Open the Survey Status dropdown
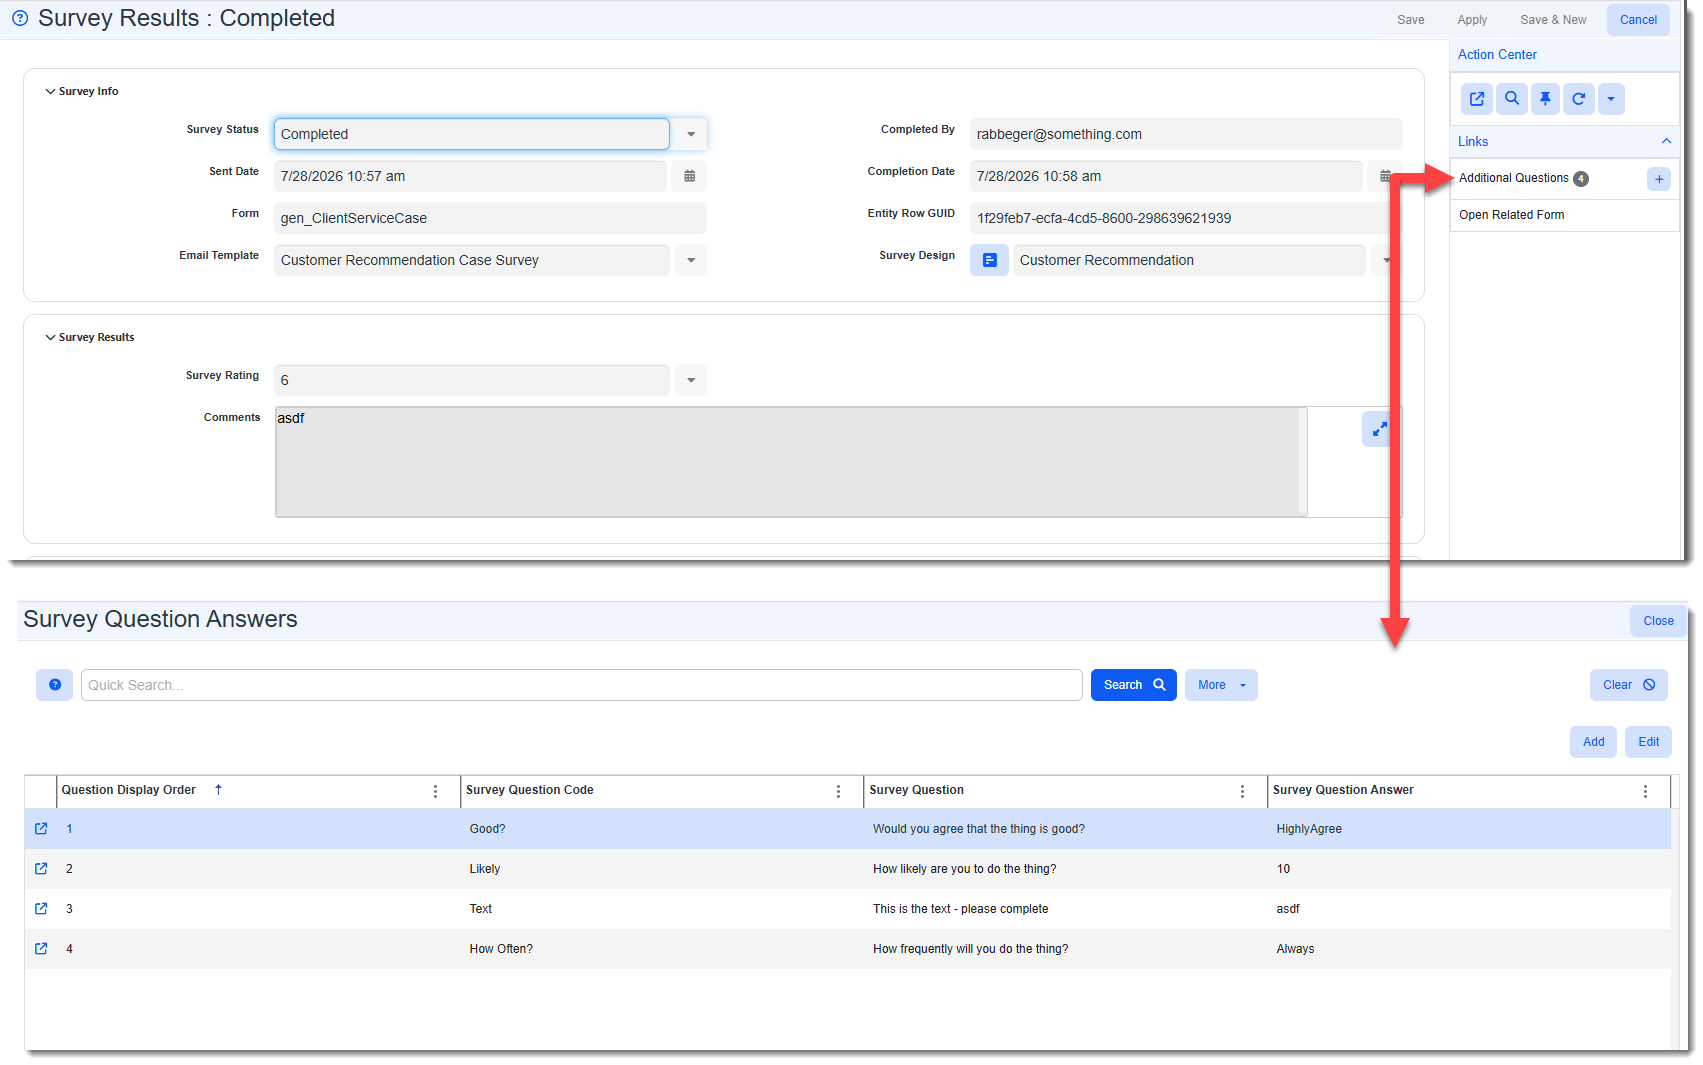1703x1065 pixels. tap(690, 134)
